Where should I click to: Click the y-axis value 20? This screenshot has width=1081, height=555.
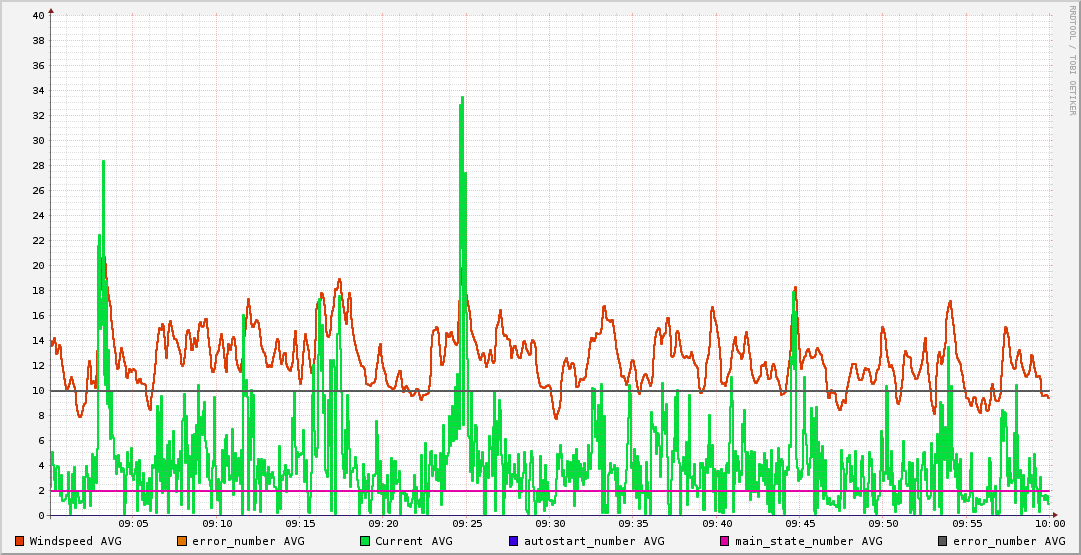click(x=39, y=265)
